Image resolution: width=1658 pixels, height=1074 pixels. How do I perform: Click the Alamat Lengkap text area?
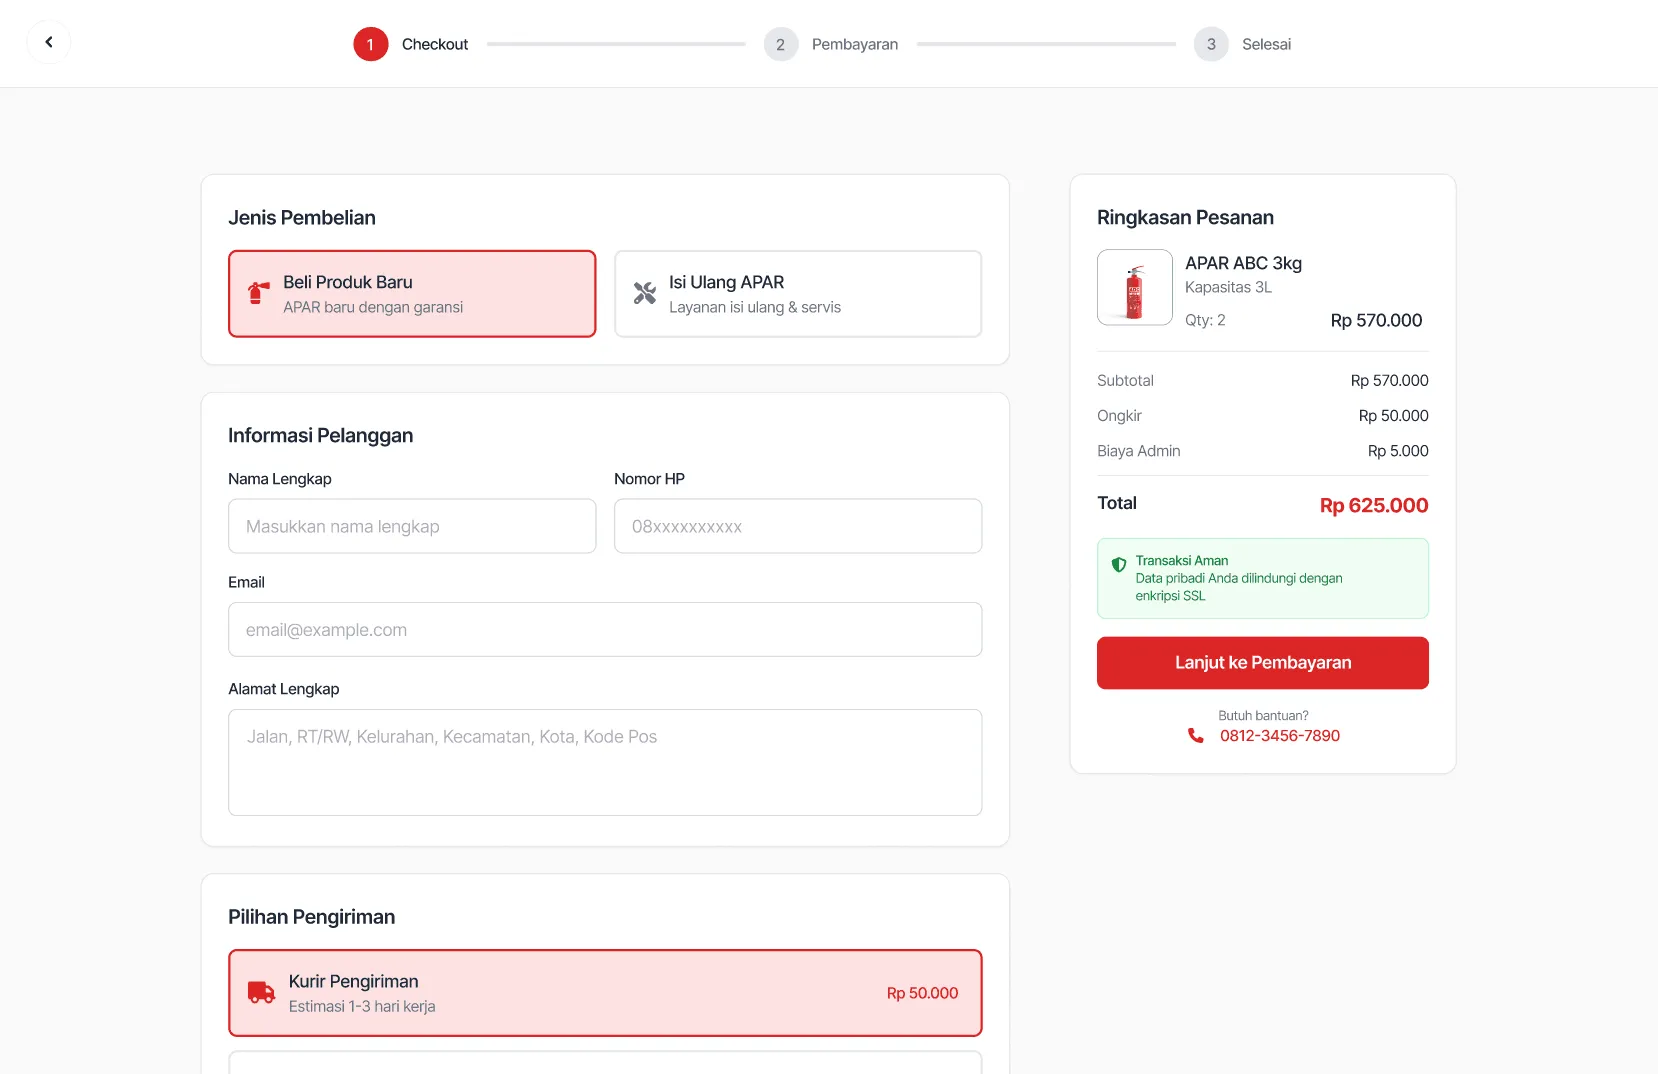pyautogui.click(x=605, y=762)
